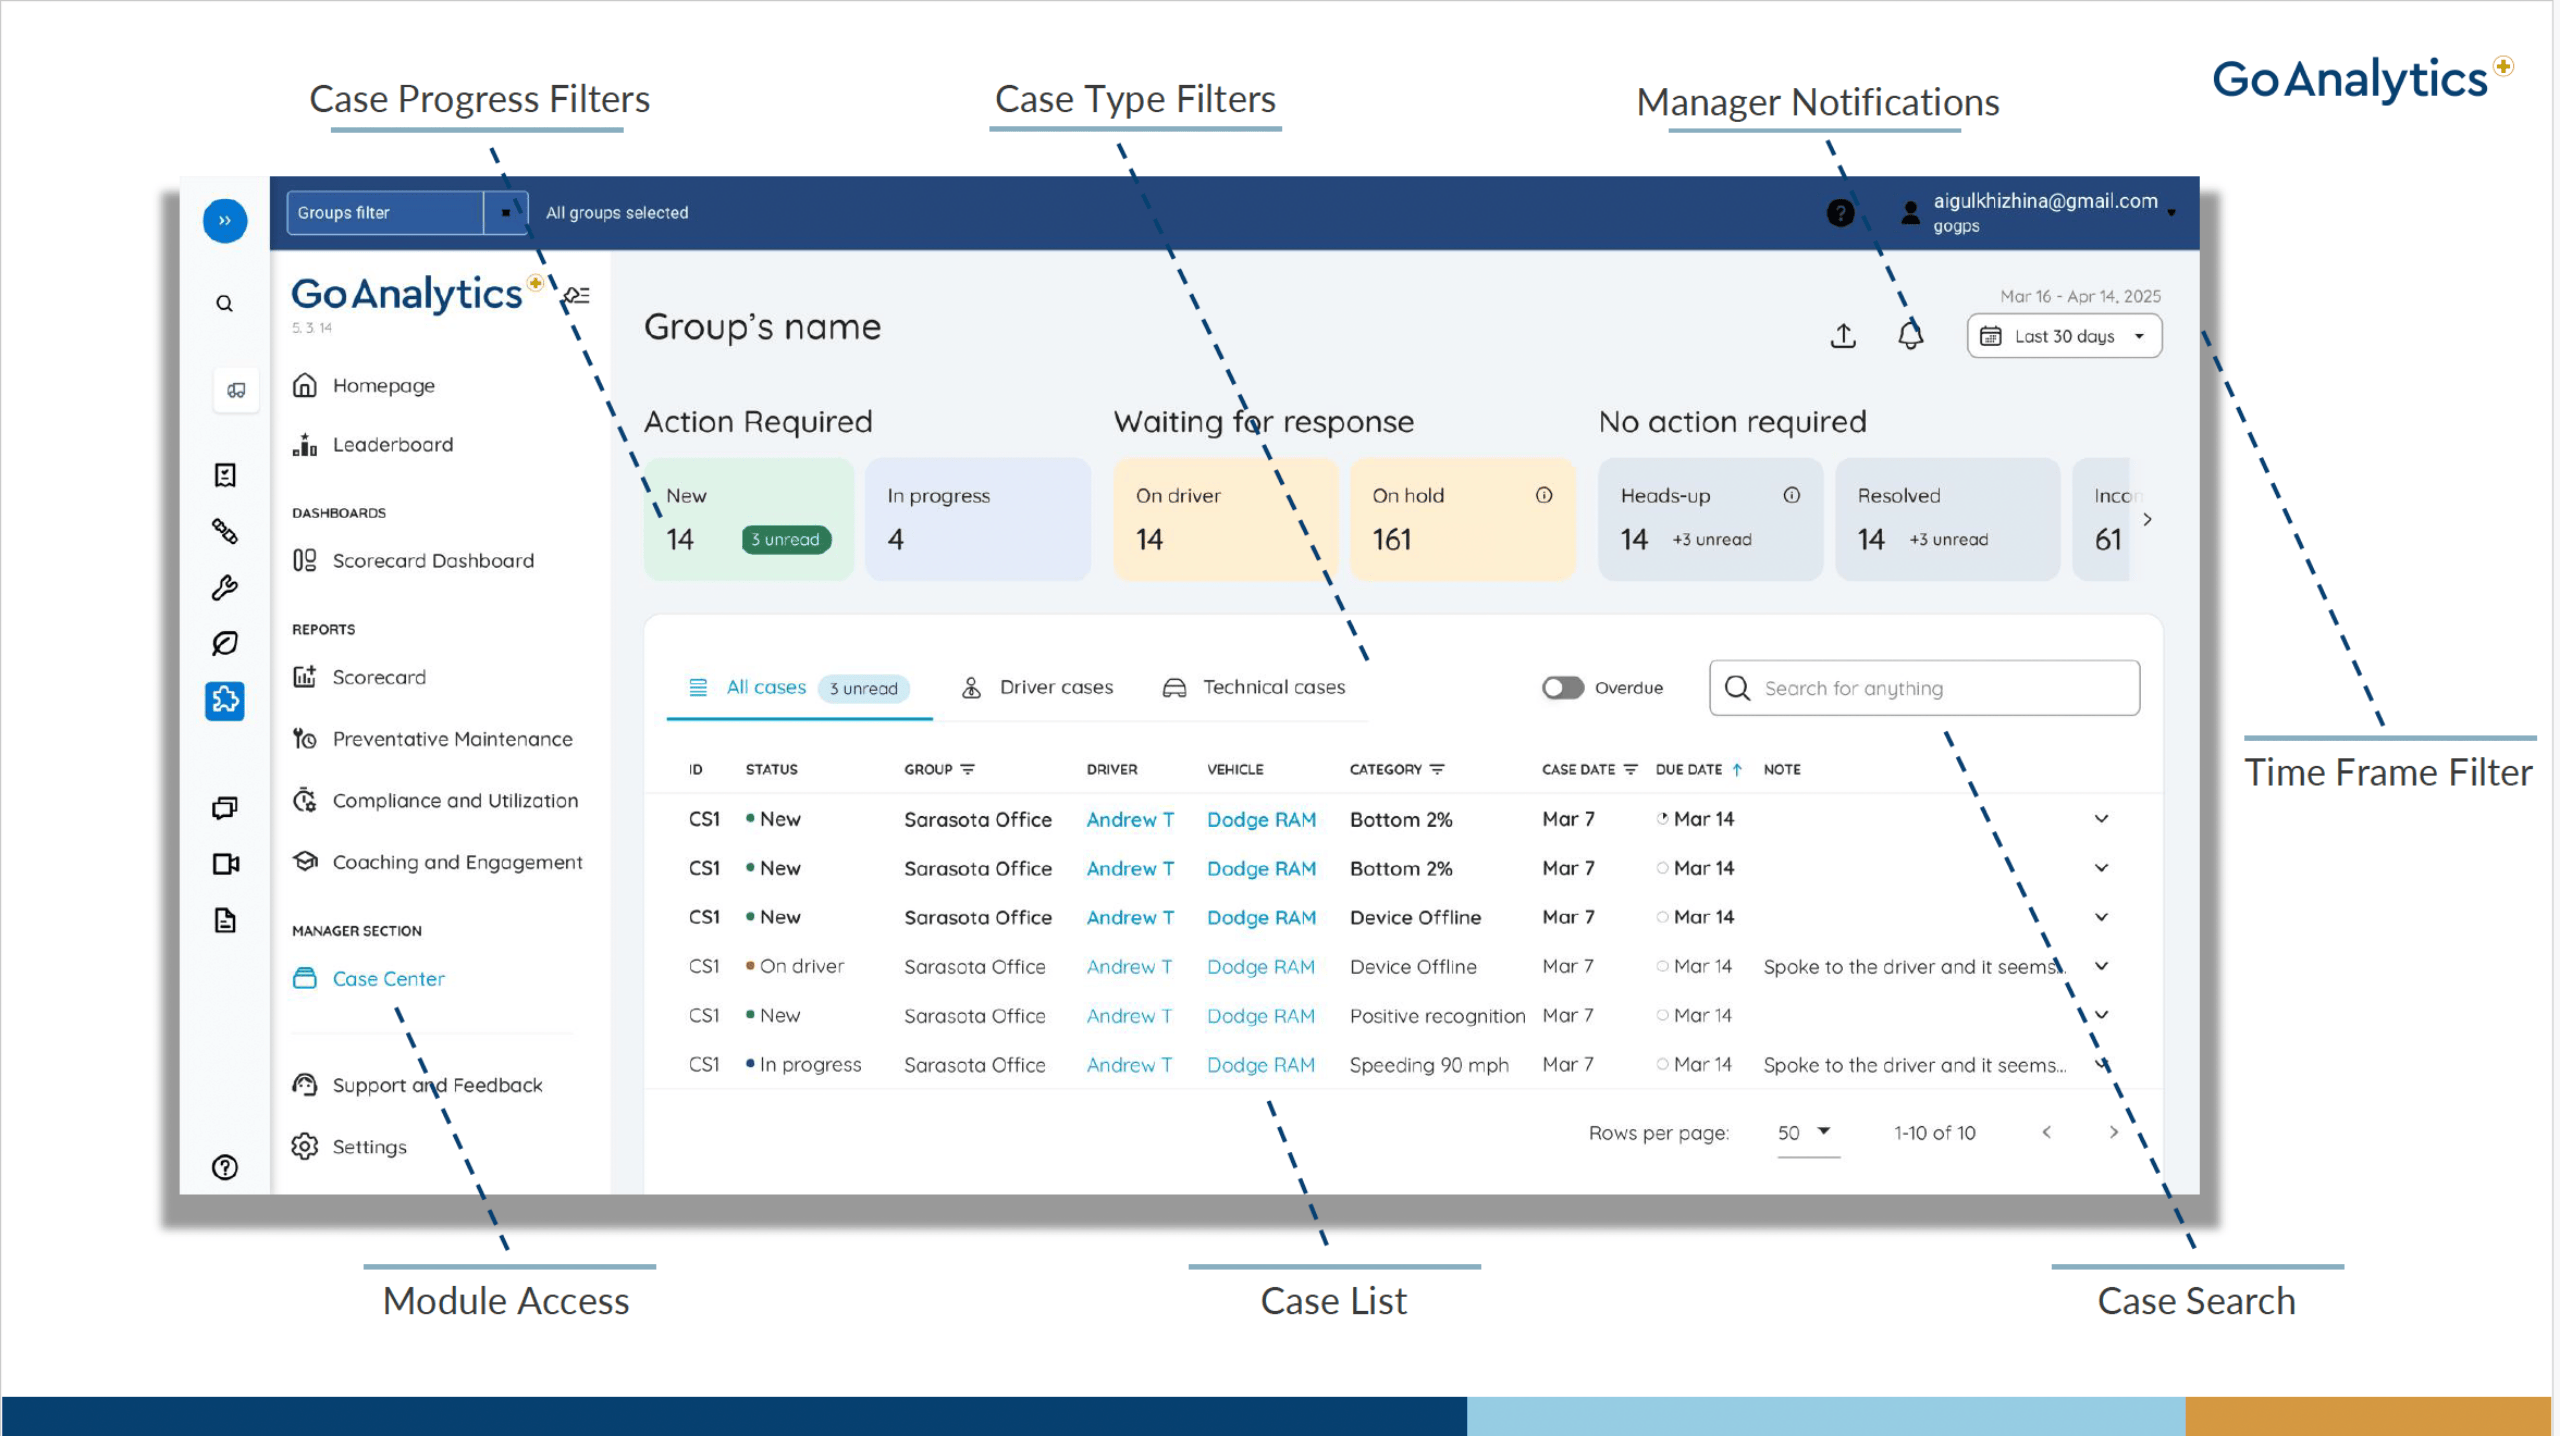Click the wrench maintenance icon in rail
The width and height of the screenshot is (2560, 1440).
pos(225,588)
